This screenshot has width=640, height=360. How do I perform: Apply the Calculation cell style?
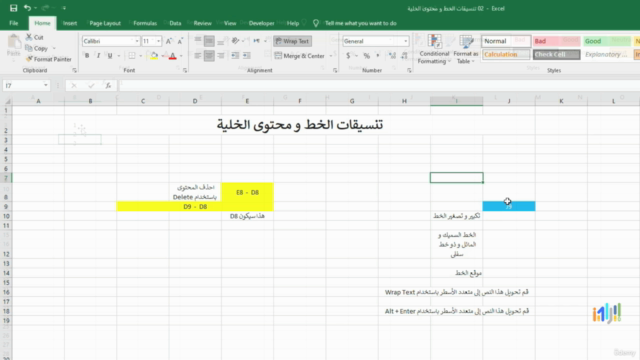click(506, 54)
